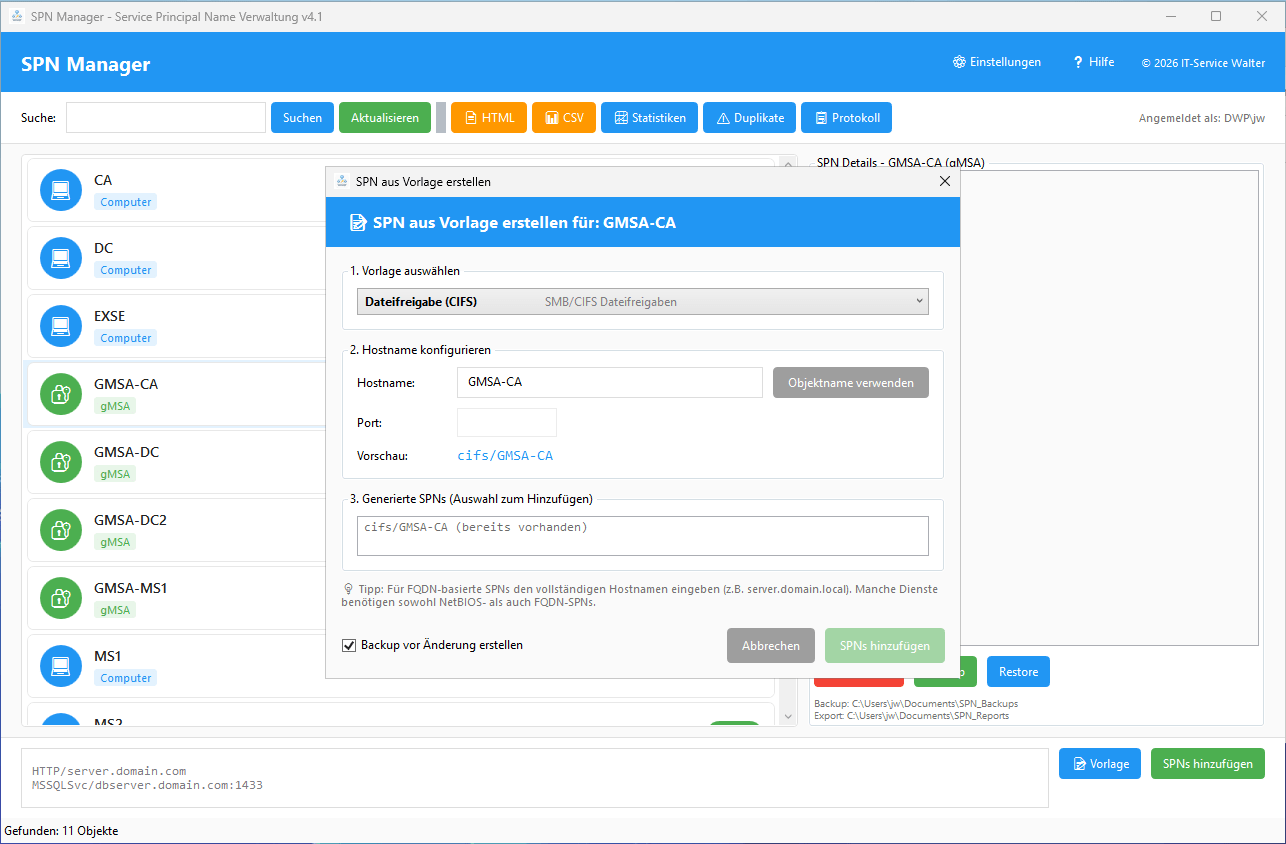Open the Statistiken view
This screenshot has width=1286, height=844.
pyautogui.click(x=649, y=118)
